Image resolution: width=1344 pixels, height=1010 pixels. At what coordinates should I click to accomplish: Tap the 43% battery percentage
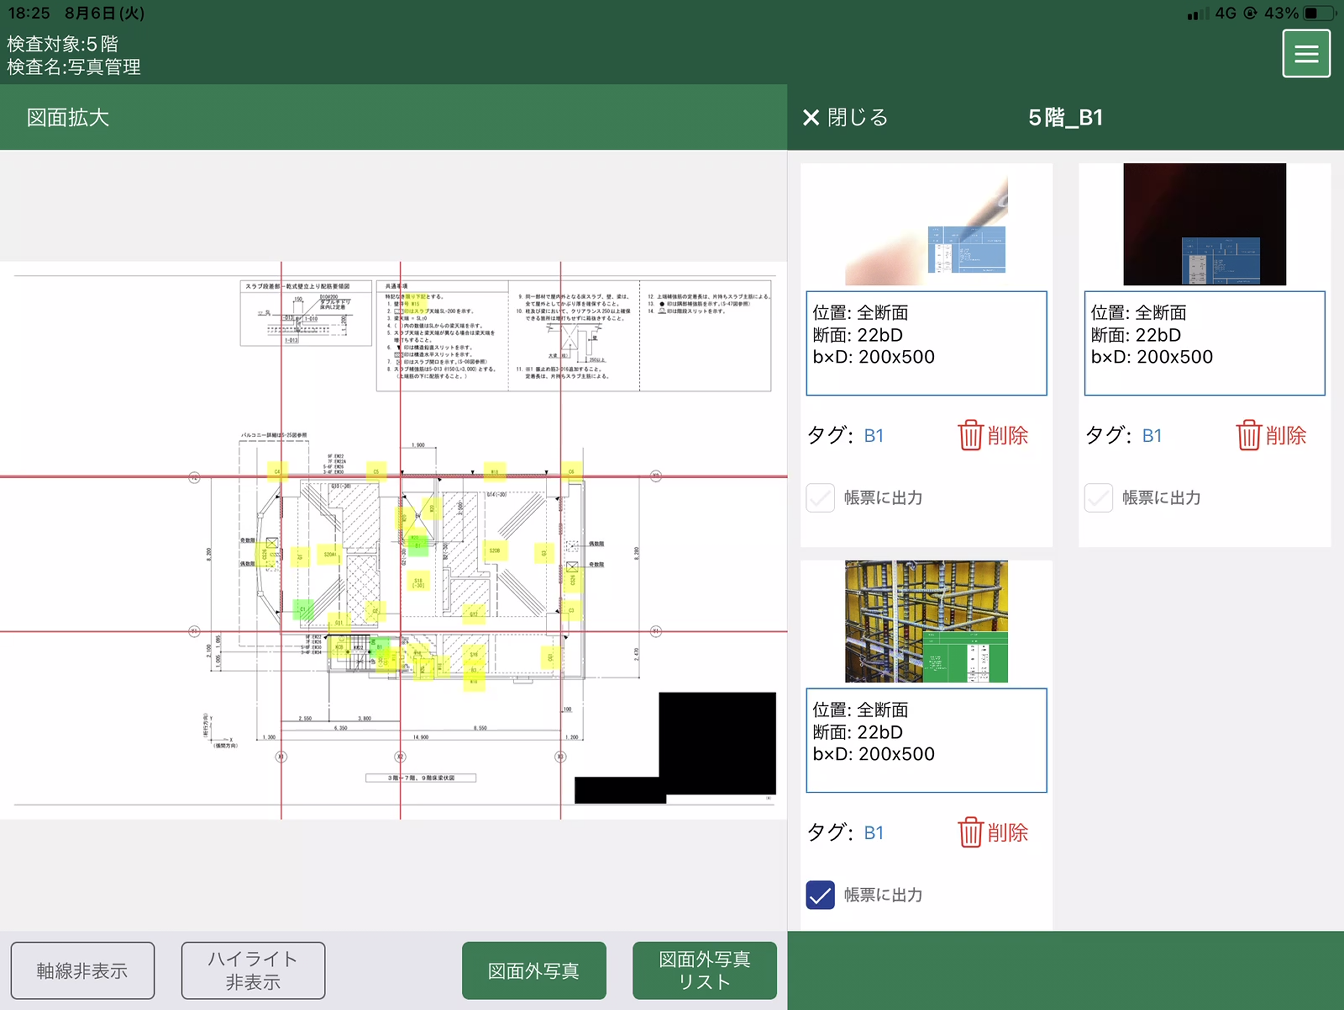click(x=1281, y=14)
